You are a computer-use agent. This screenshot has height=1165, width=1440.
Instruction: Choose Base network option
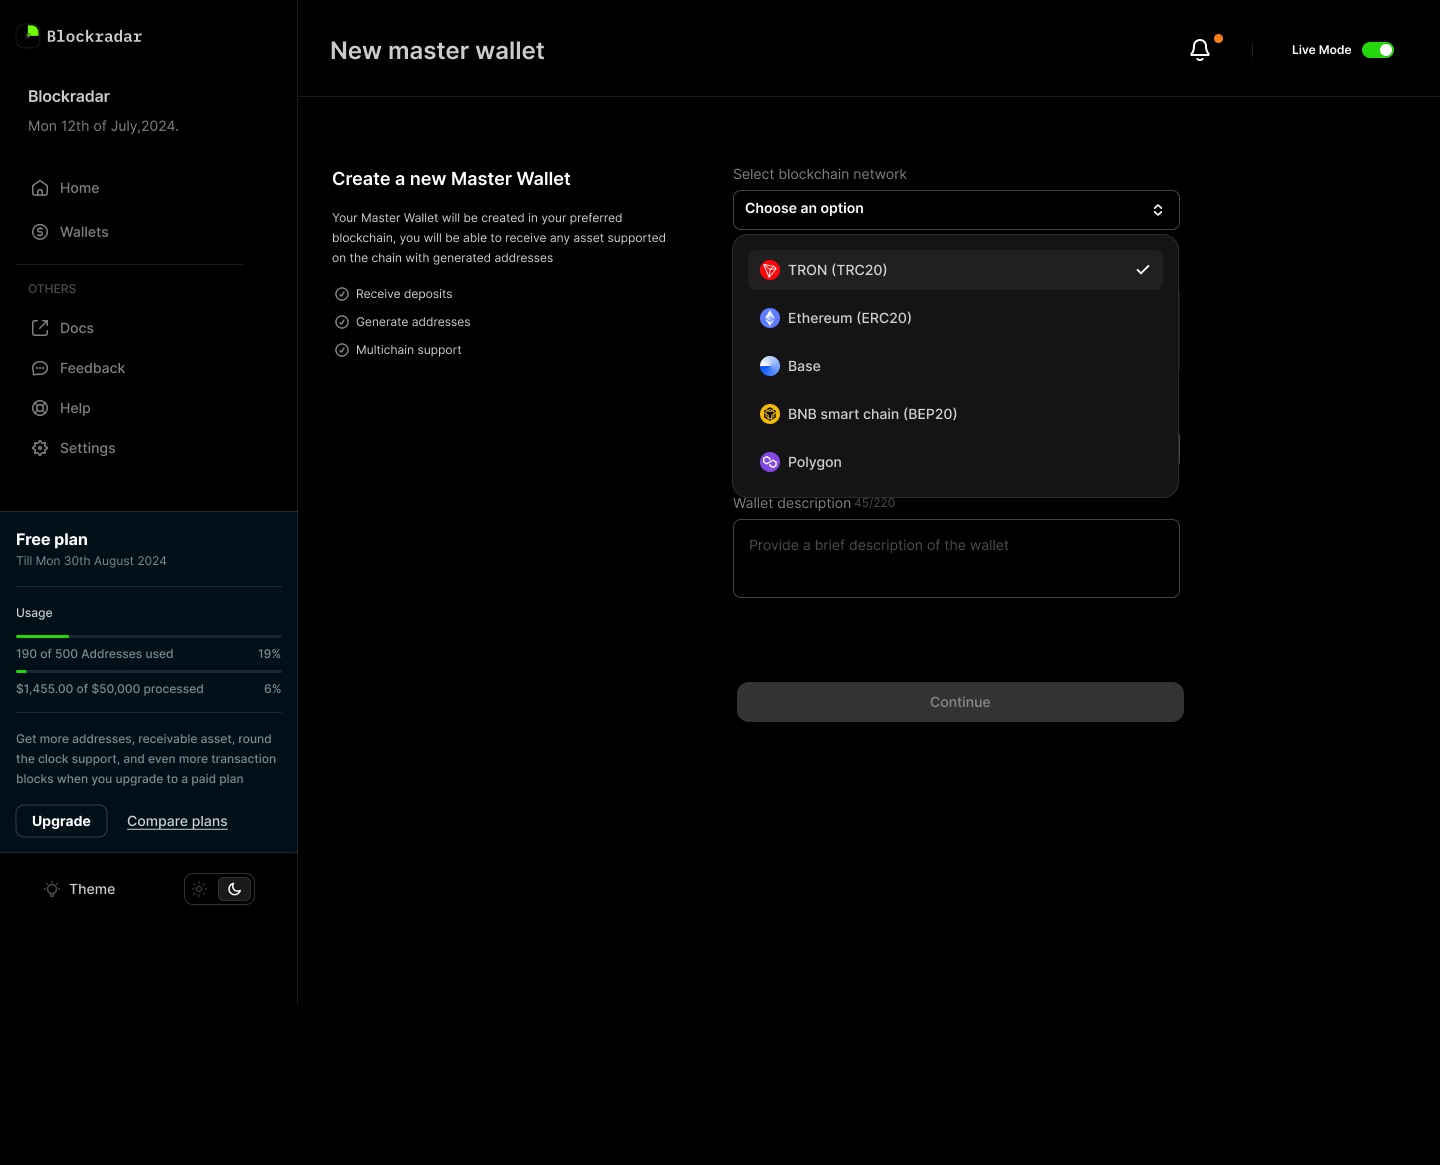(955, 366)
